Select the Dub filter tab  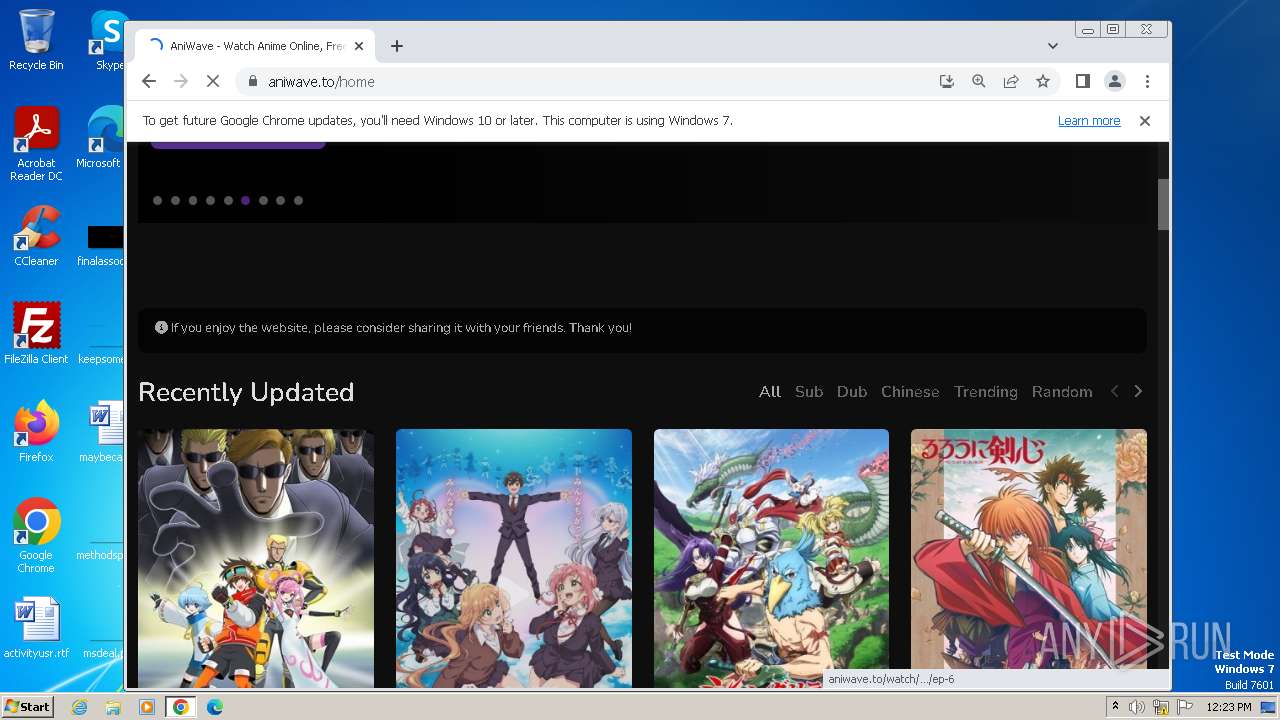[x=852, y=392]
